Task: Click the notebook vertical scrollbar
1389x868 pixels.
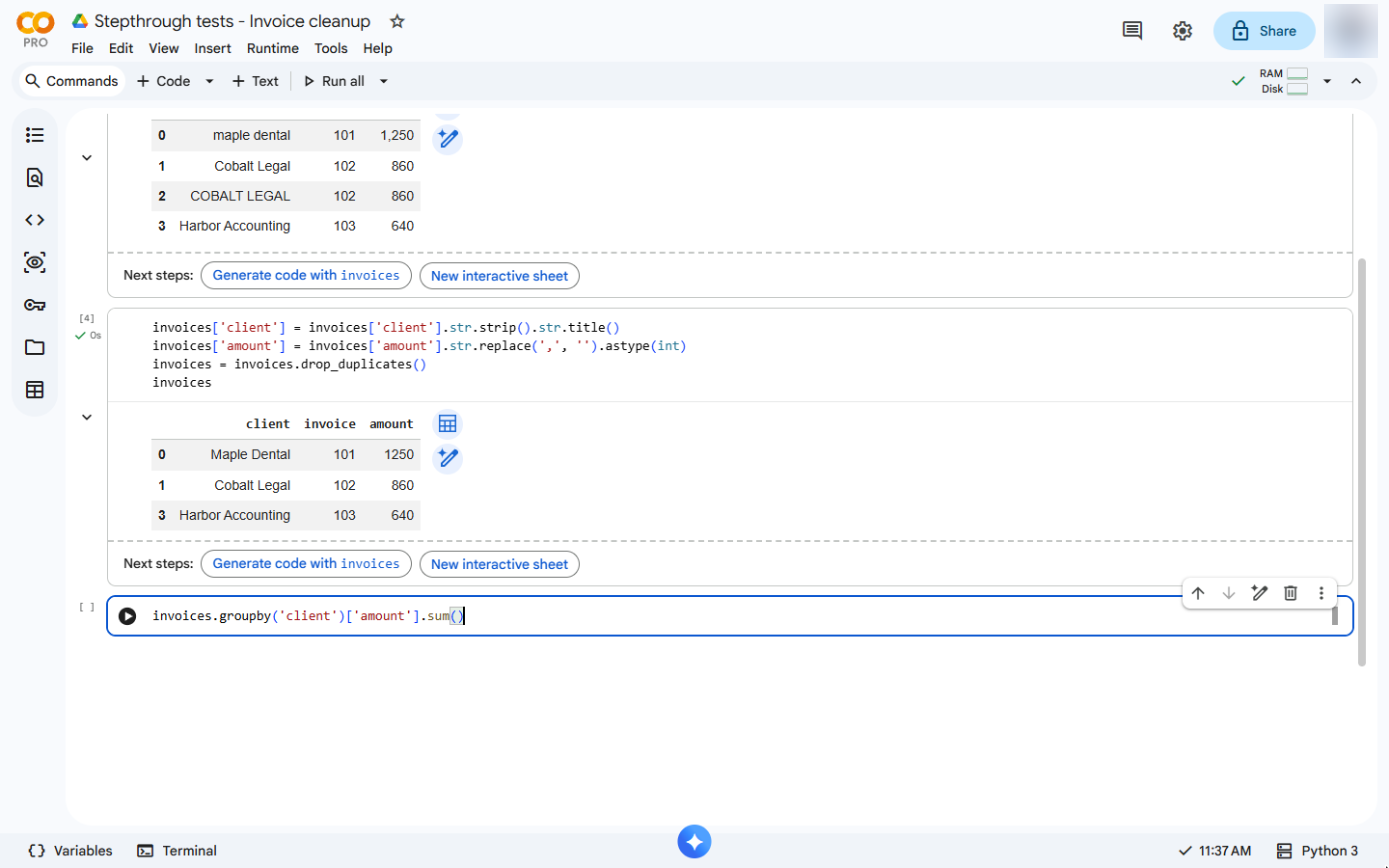Action: (1360, 460)
